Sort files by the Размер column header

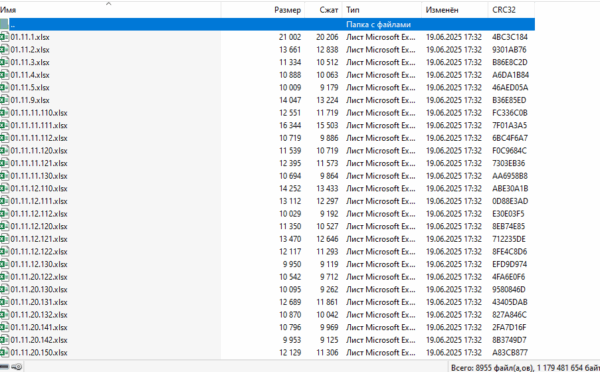pyautogui.click(x=263, y=10)
